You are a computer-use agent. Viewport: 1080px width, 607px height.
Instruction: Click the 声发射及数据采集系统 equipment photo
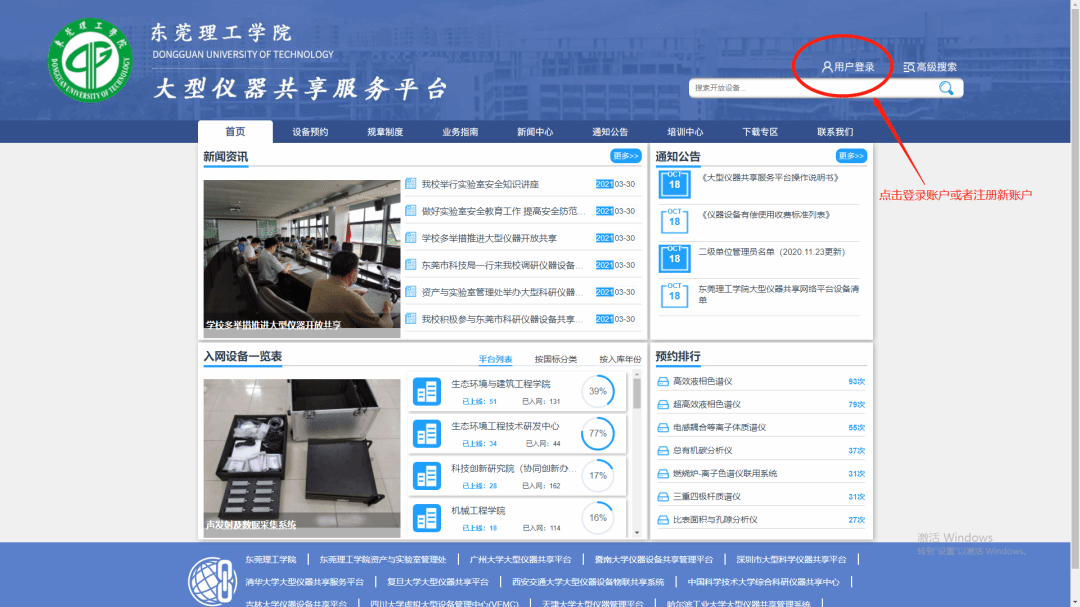302,458
